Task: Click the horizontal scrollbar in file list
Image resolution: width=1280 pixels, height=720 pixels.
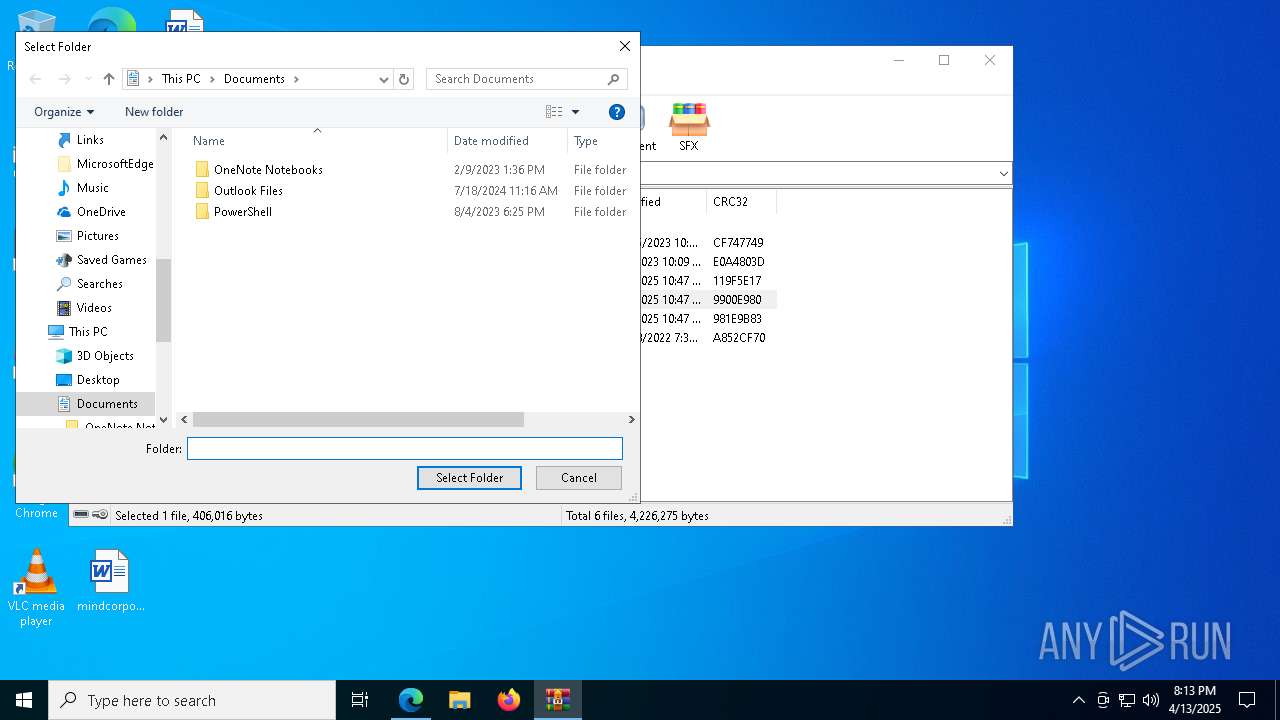Action: (x=358, y=420)
